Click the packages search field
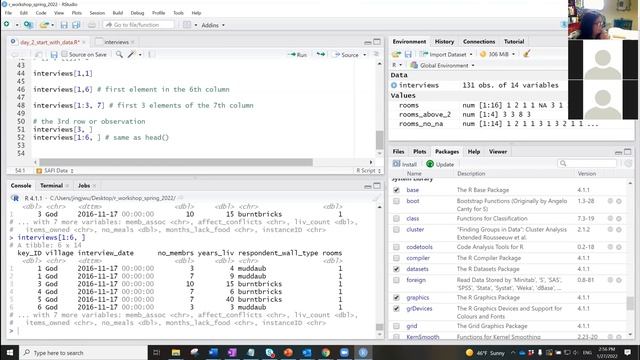 click(x=587, y=164)
